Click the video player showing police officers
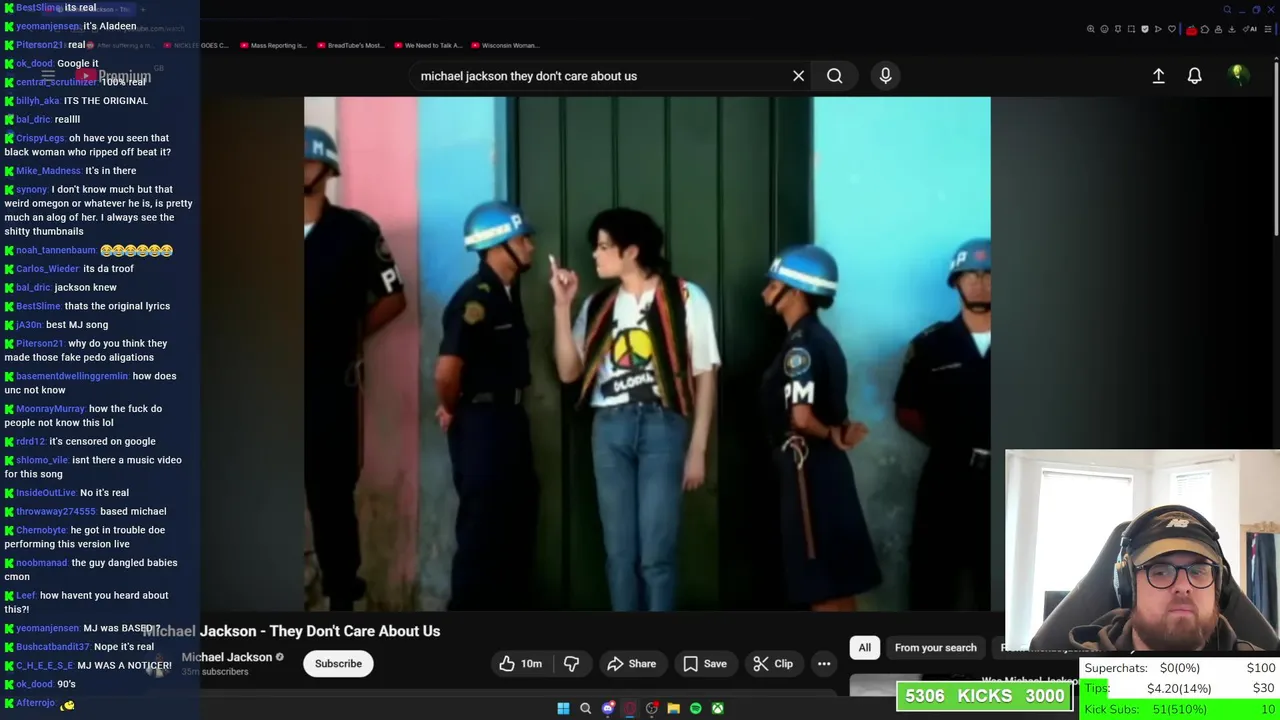 [x=647, y=353]
